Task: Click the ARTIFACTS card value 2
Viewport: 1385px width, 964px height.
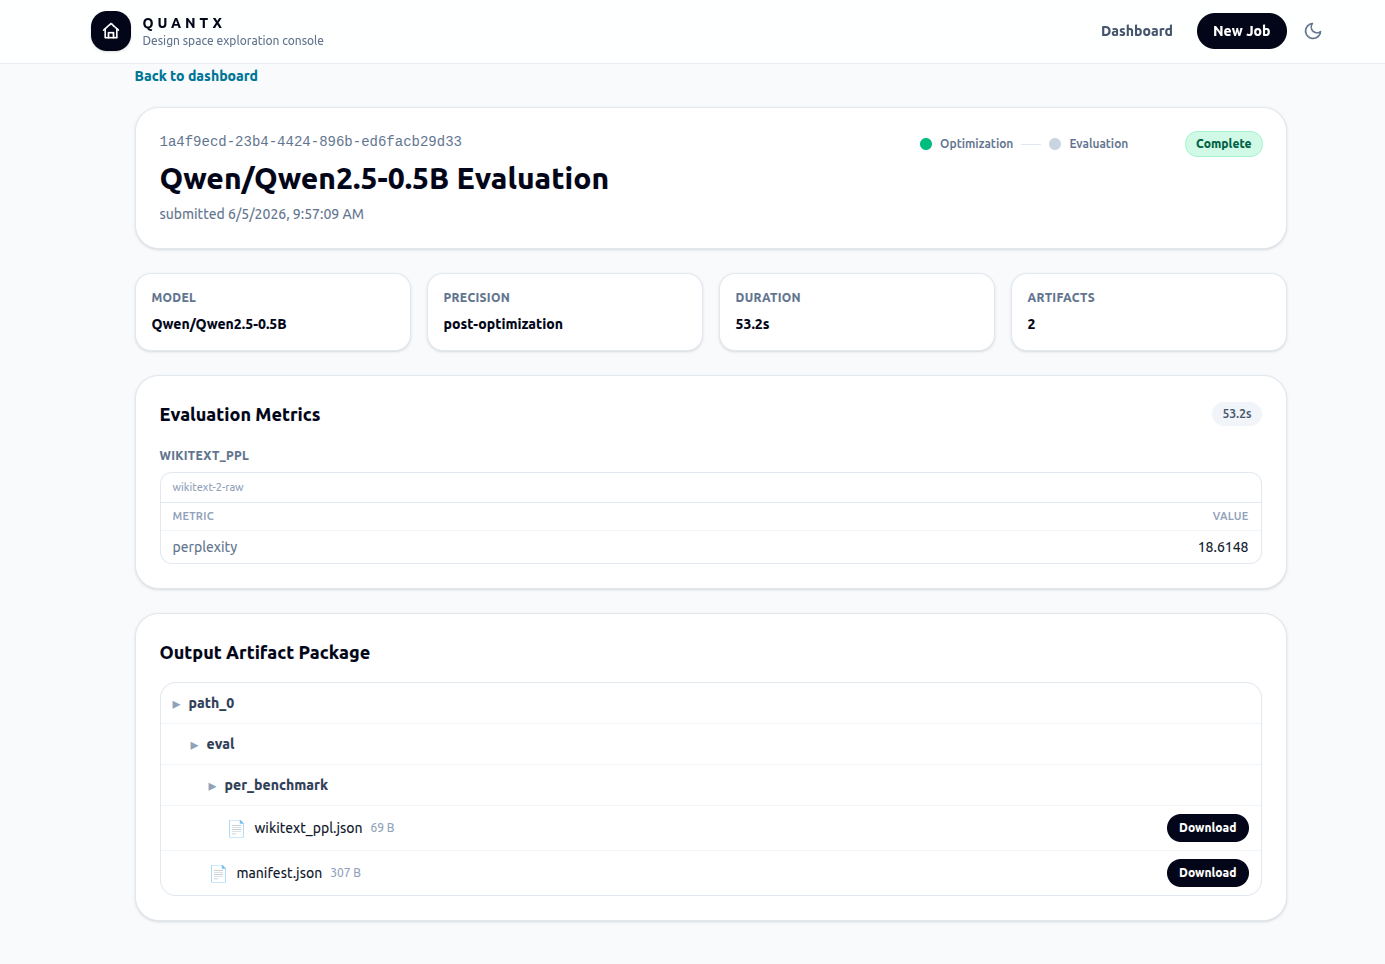Action: [x=1031, y=324]
